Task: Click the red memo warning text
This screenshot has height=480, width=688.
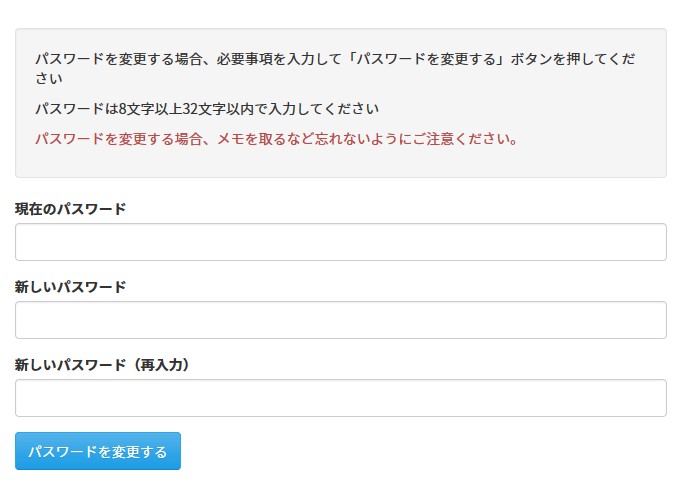Action: point(276,139)
